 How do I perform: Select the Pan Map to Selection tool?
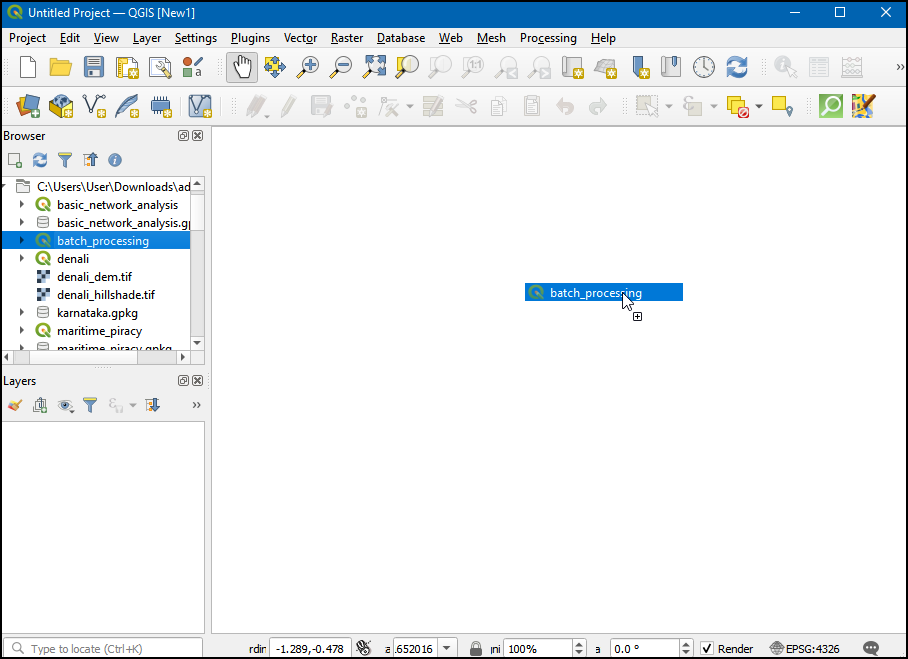coord(275,67)
